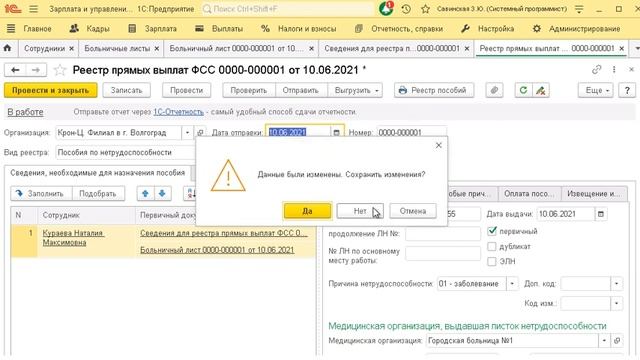Screen dimensions: 640x360
Task: Open the 1С-Отчетность link
Action: coord(178,112)
